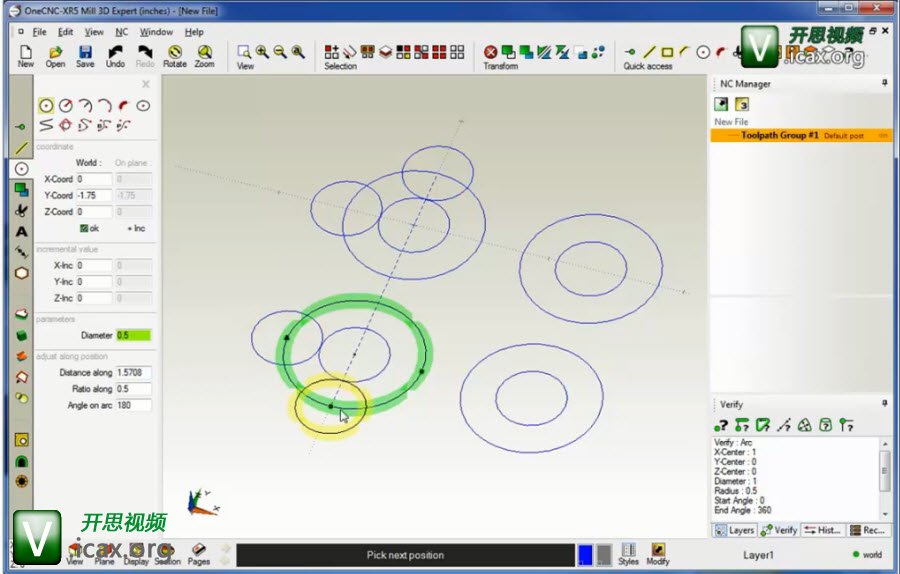Select the scissors trim tool in sidebar
Screen dimensions: 900x574
[x=21, y=210]
